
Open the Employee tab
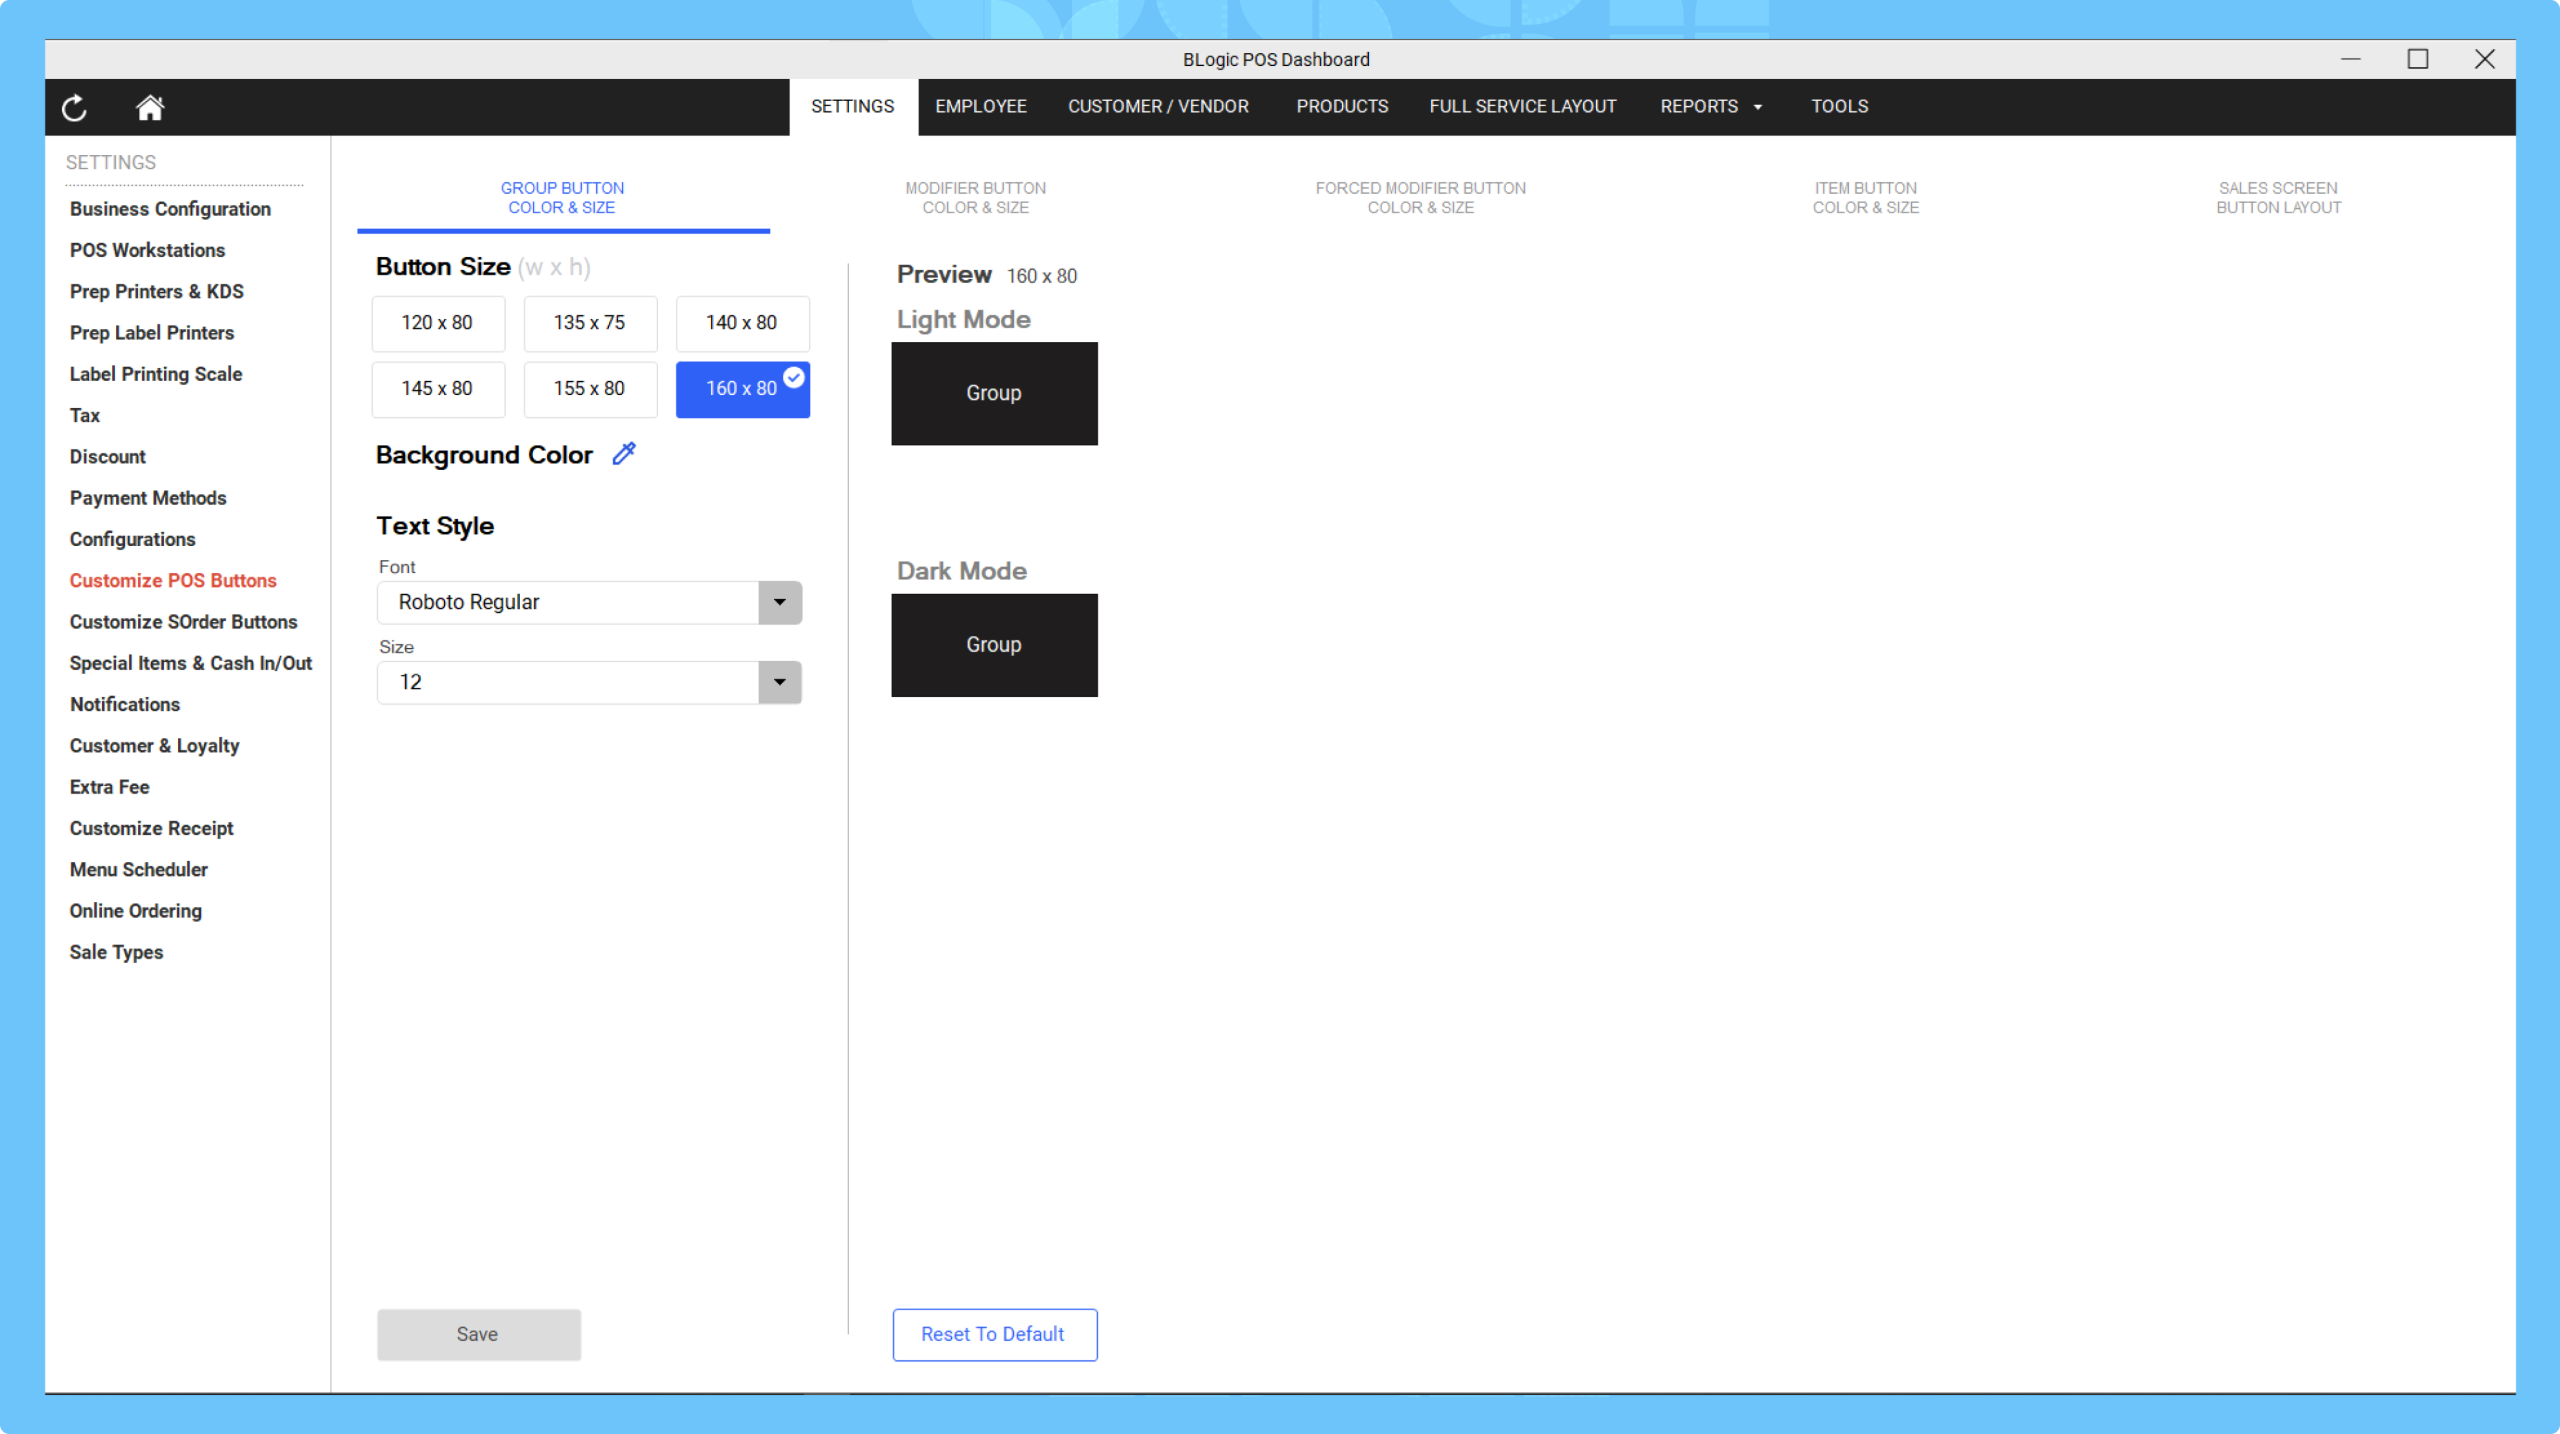(981, 107)
